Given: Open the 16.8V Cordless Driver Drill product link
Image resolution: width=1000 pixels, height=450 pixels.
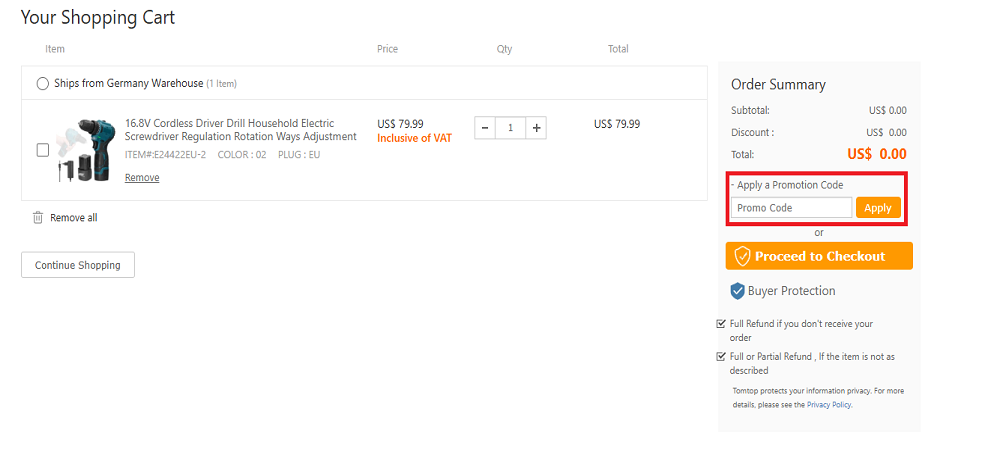Looking at the screenshot, I should click(x=240, y=130).
